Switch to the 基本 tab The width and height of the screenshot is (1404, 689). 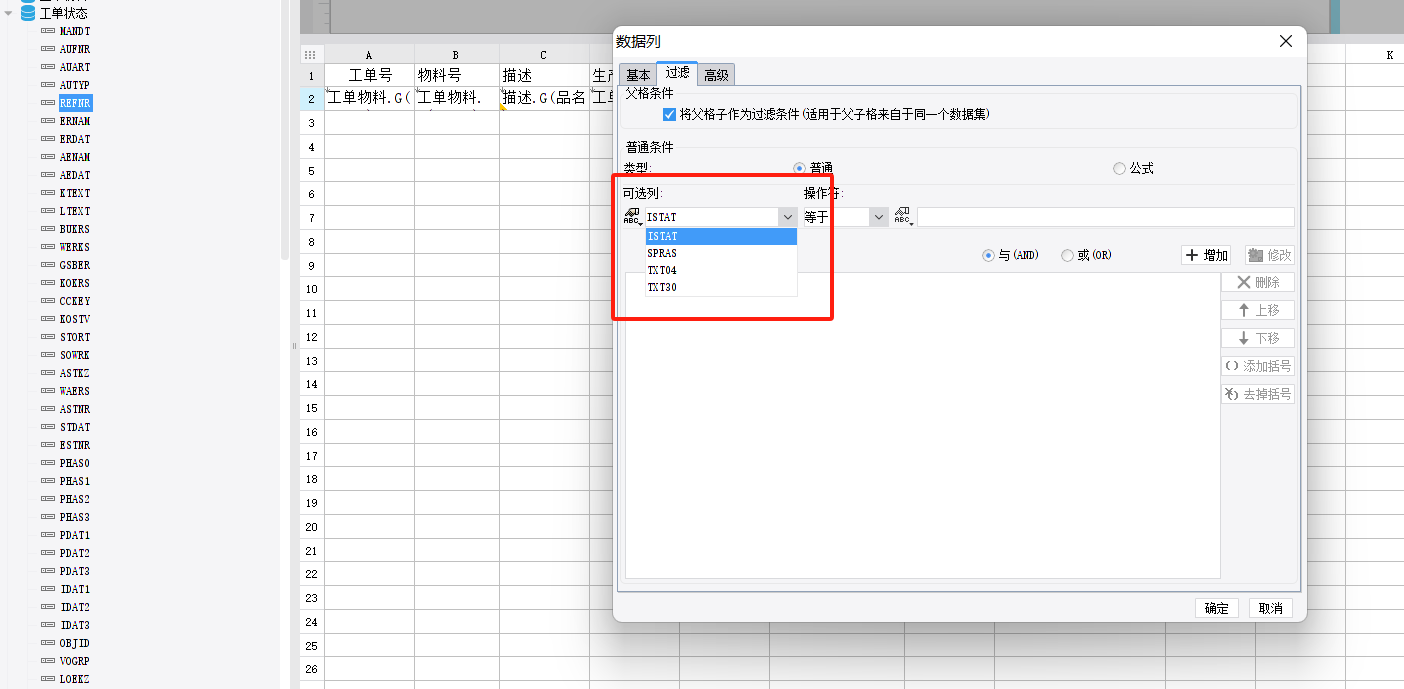tap(638, 75)
